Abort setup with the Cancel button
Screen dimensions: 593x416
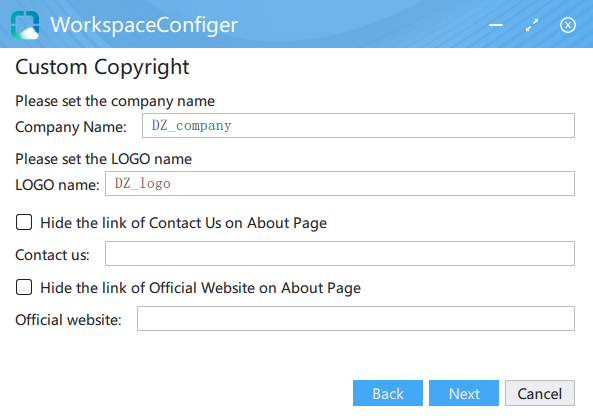(540, 393)
